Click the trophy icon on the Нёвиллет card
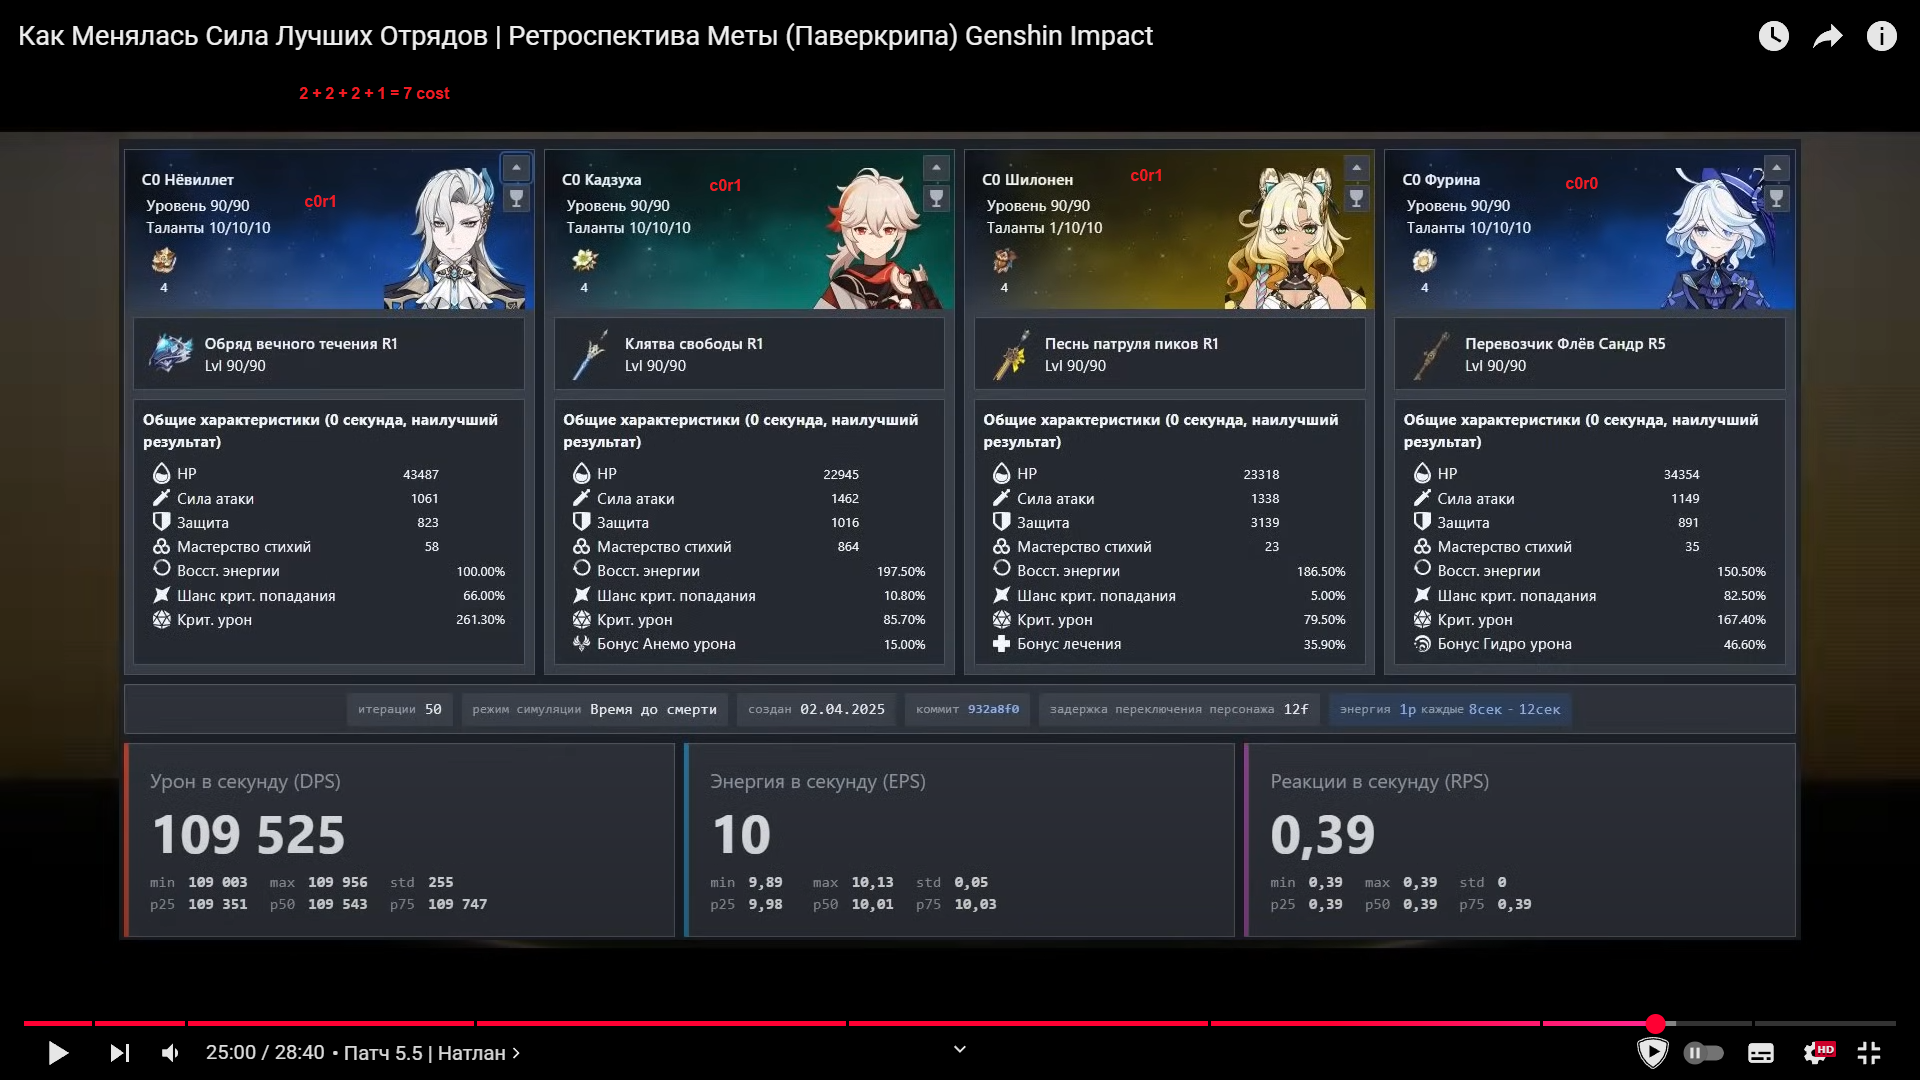The width and height of the screenshot is (1920, 1080). tap(516, 198)
